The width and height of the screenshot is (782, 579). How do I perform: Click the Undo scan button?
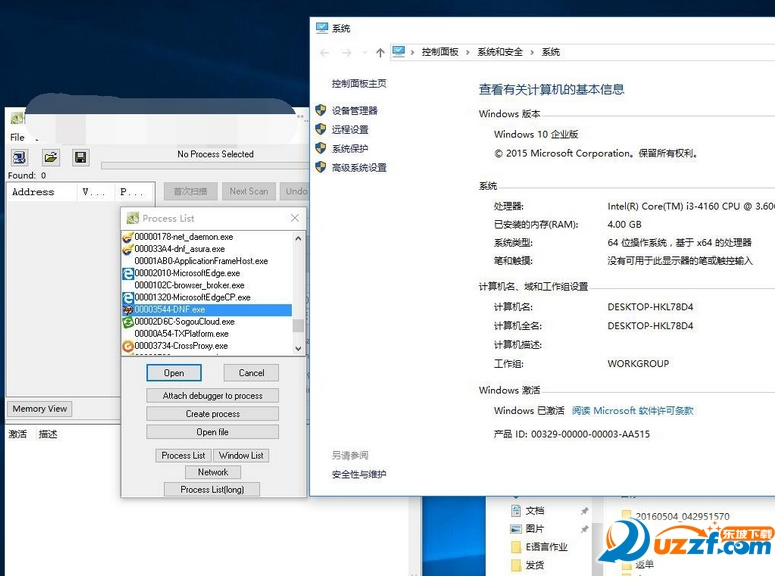(296, 191)
